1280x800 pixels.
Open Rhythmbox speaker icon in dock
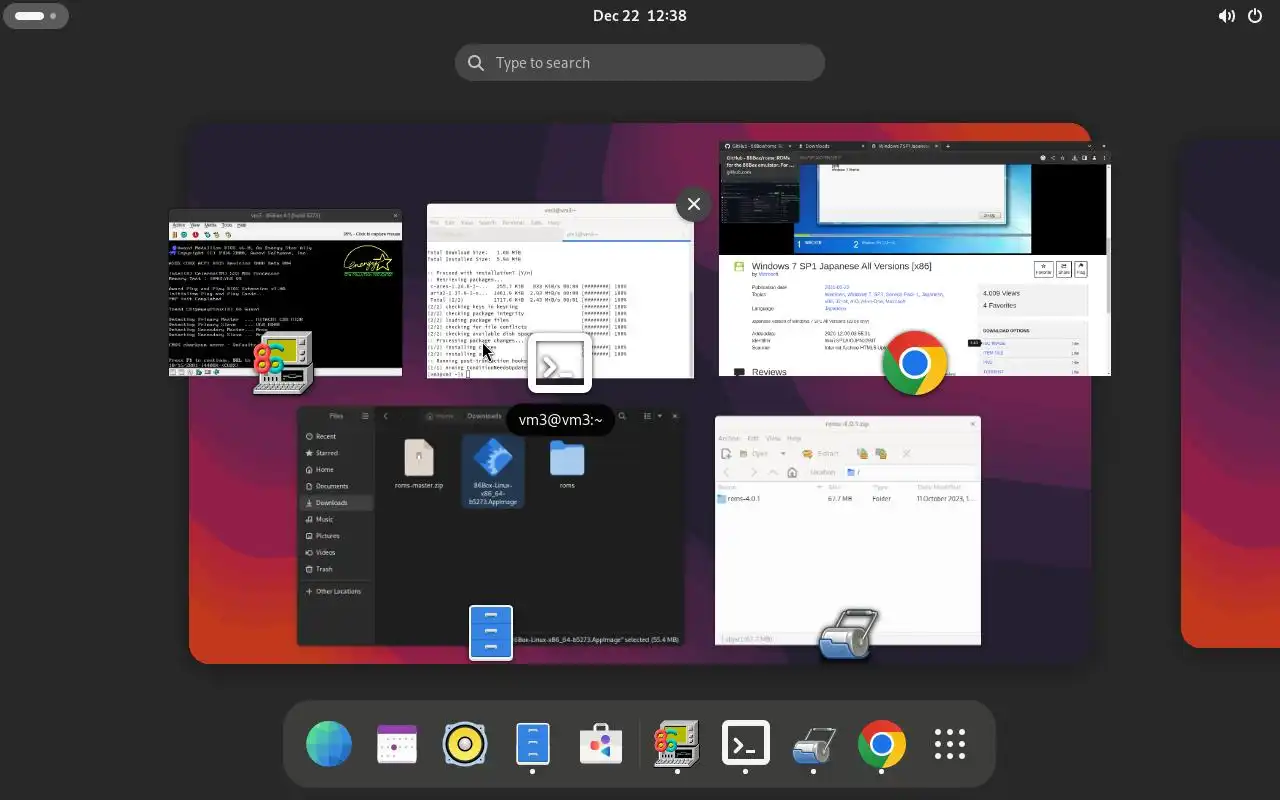coord(465,745)
